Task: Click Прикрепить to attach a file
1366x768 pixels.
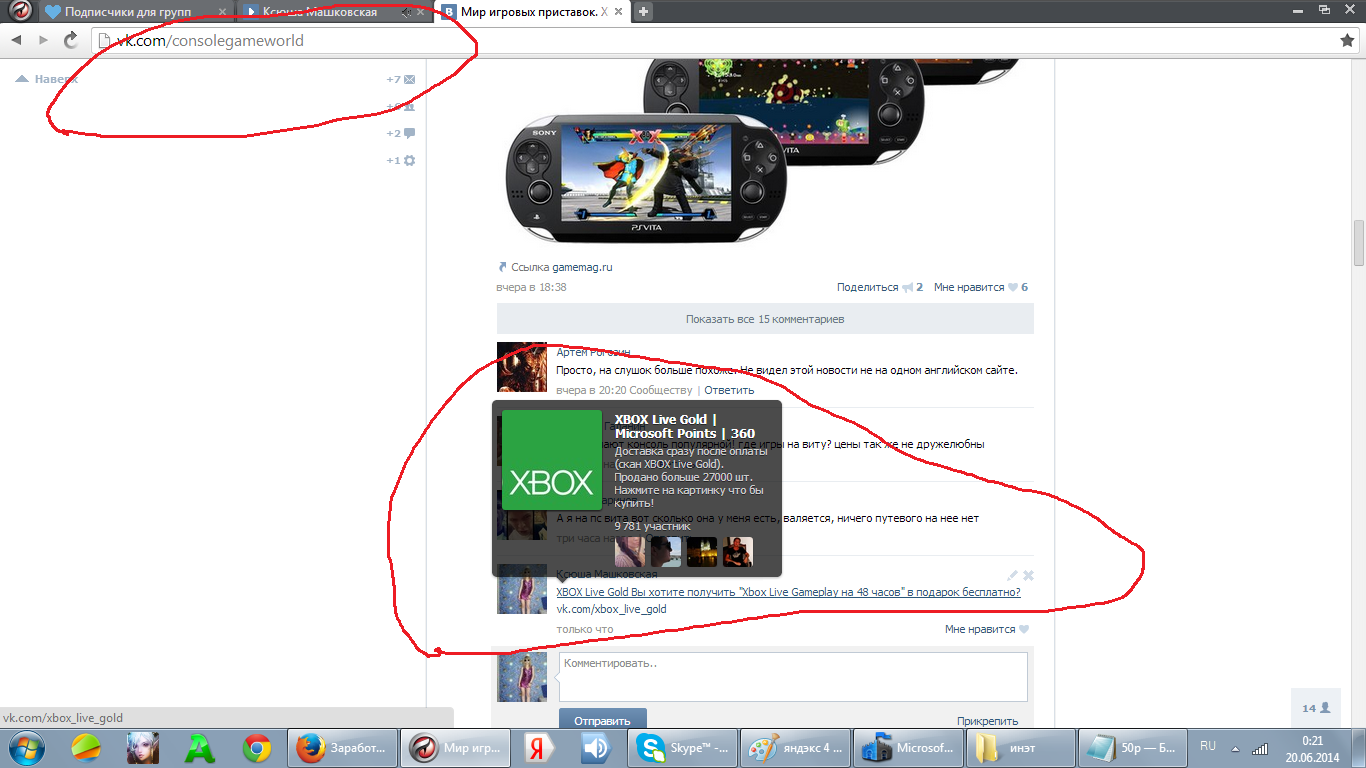Action: (987, 721)
